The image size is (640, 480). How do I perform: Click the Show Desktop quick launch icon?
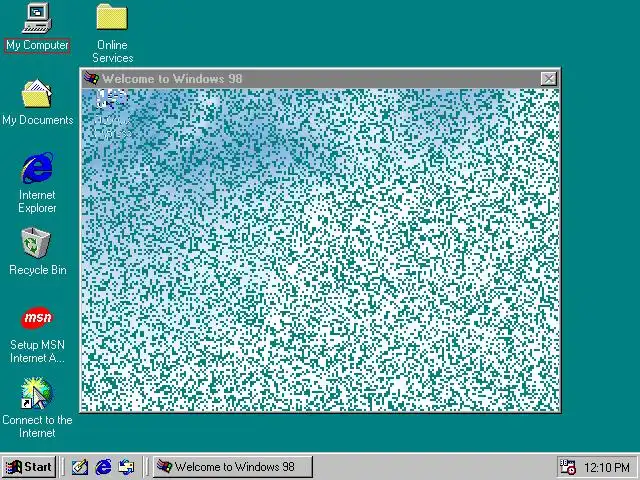(x=80, y=467)
